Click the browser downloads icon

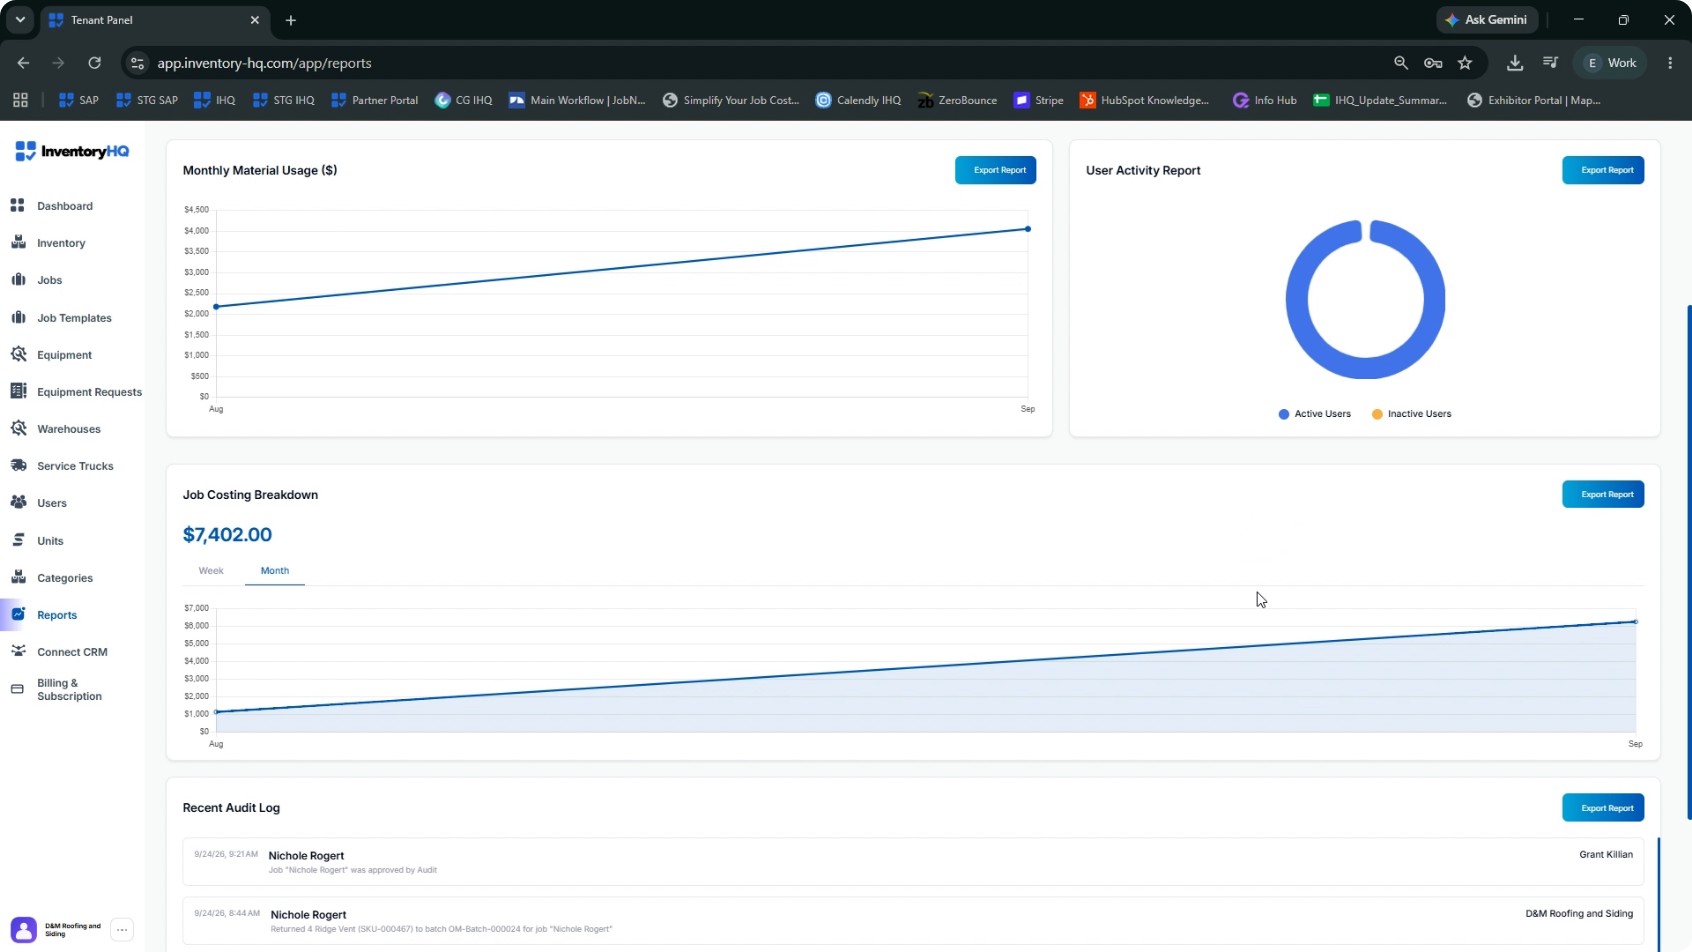click(1515, 63)
